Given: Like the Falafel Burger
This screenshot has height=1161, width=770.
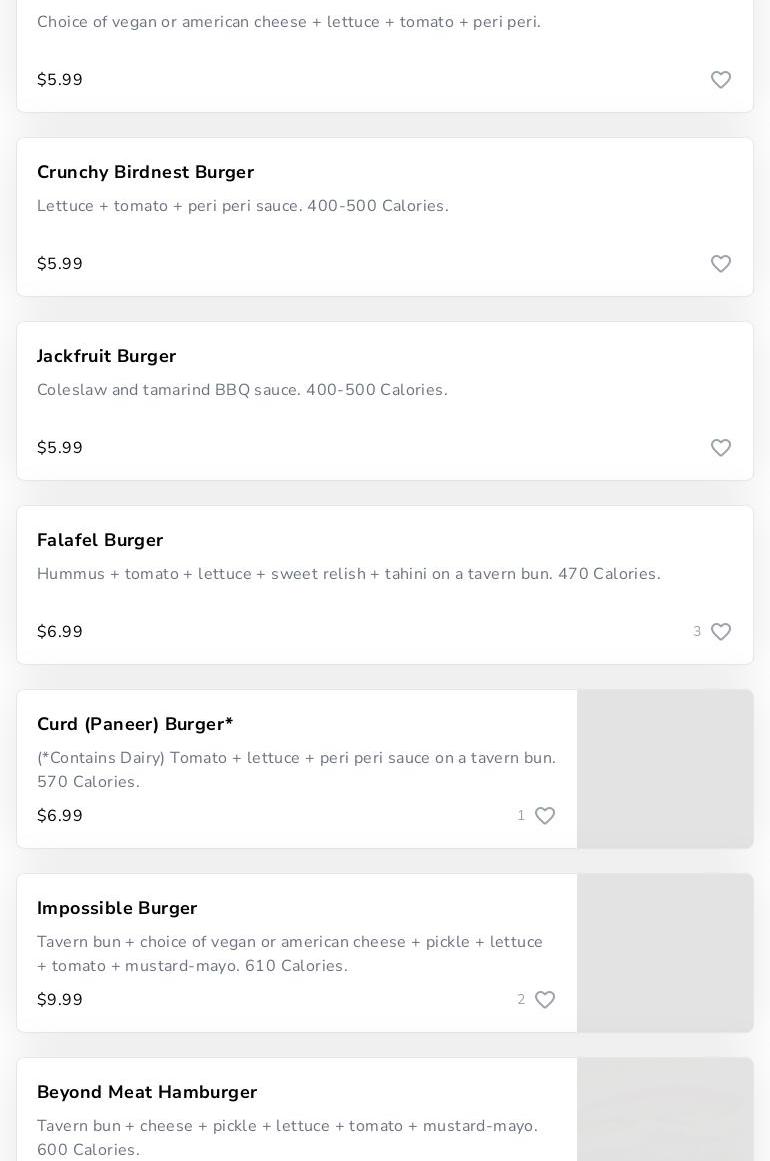Looking at the screenshot, I should coord(721,632).
